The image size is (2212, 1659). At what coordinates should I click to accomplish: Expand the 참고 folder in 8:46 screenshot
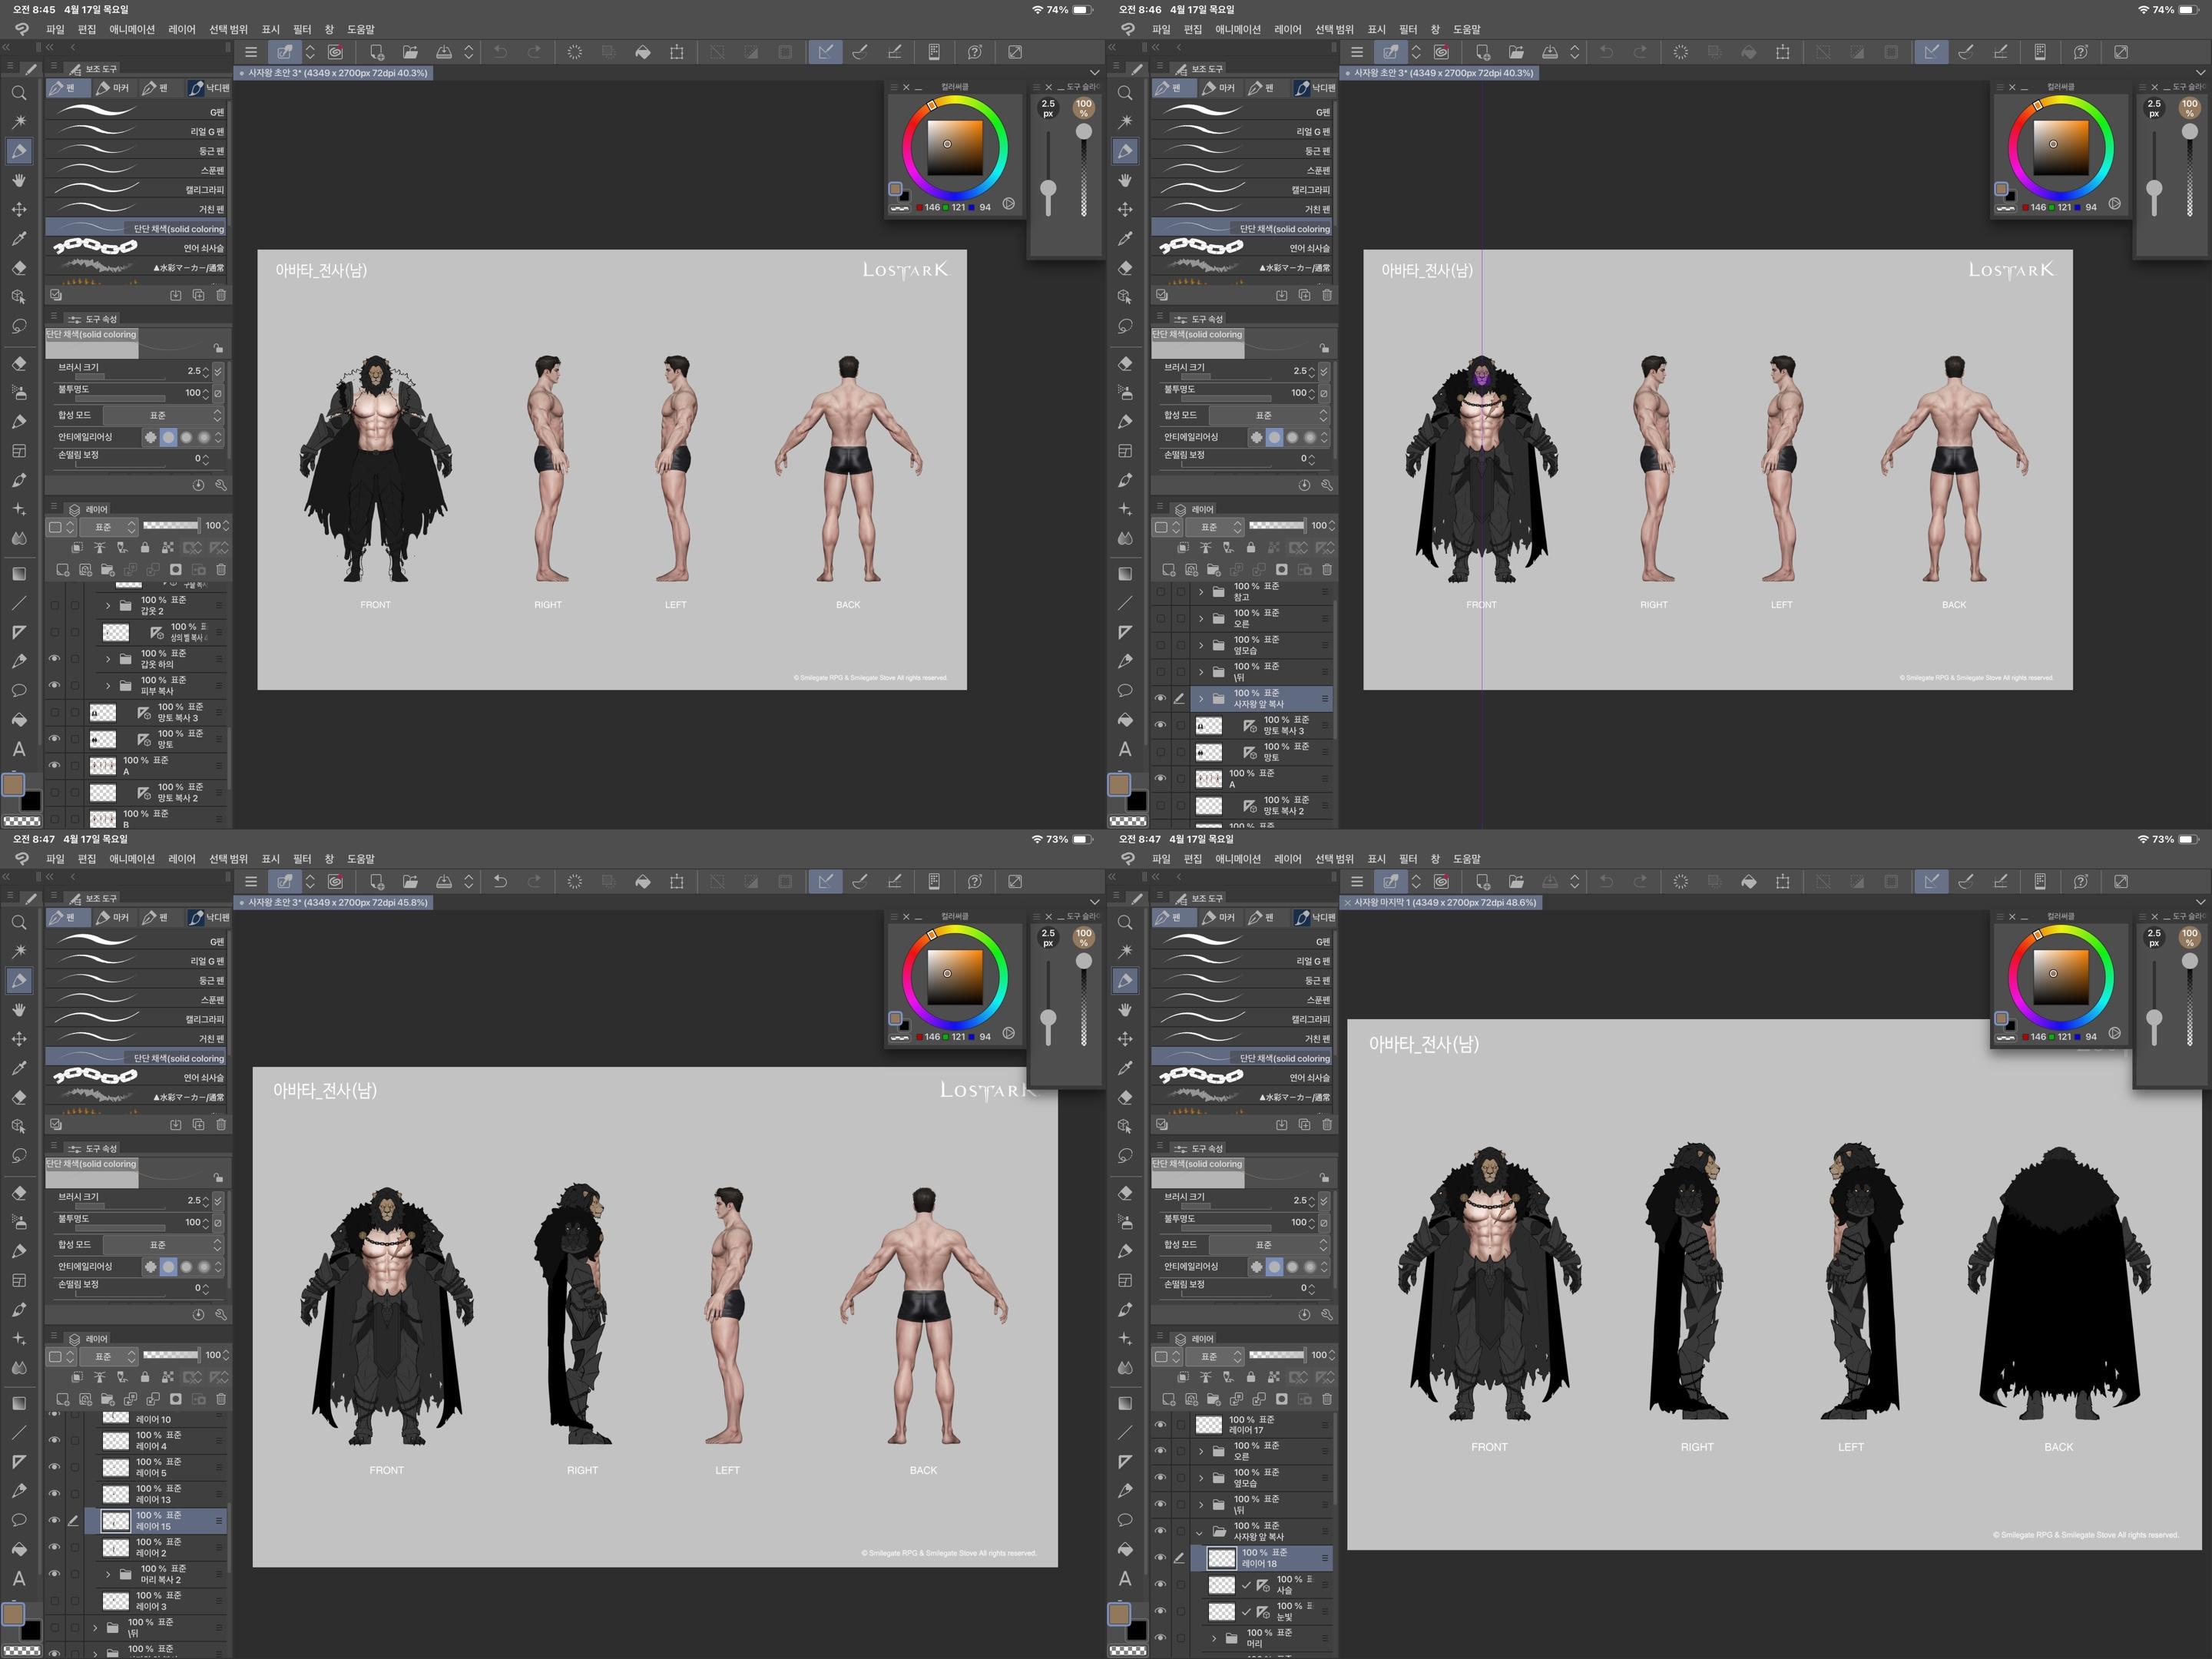(1201, 592)
